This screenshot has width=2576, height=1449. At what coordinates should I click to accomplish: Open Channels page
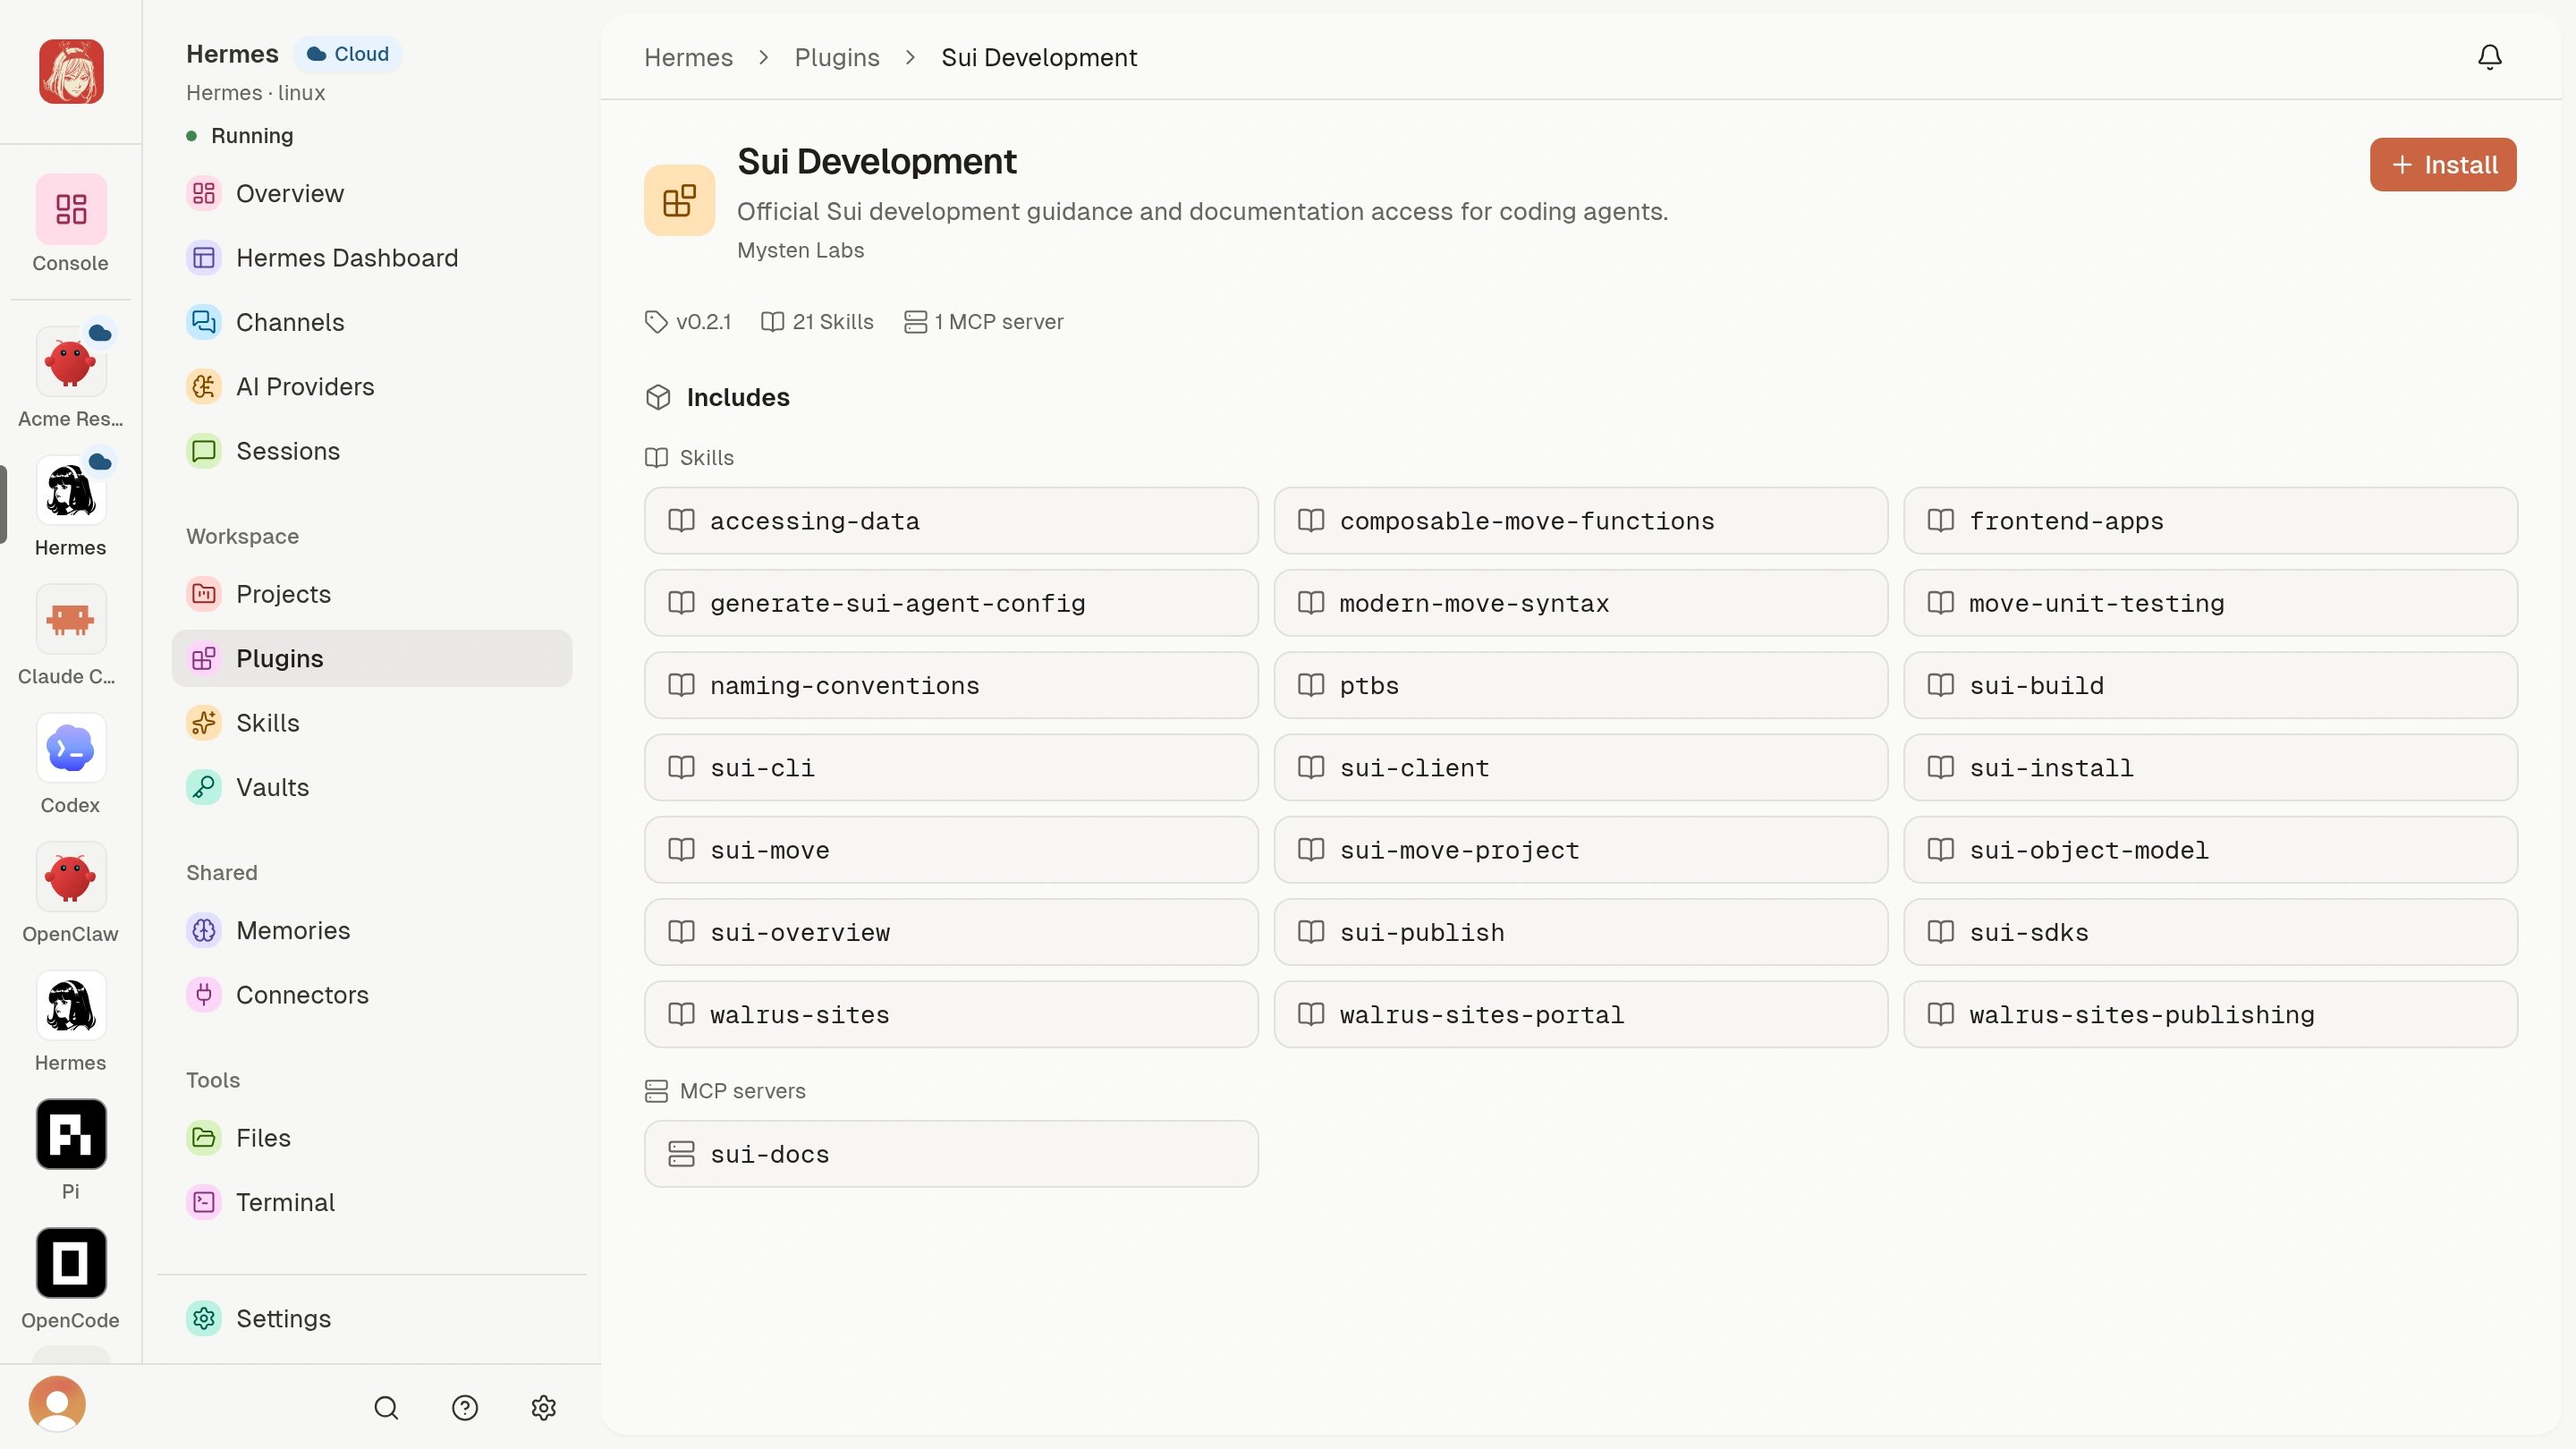point(371,322)
